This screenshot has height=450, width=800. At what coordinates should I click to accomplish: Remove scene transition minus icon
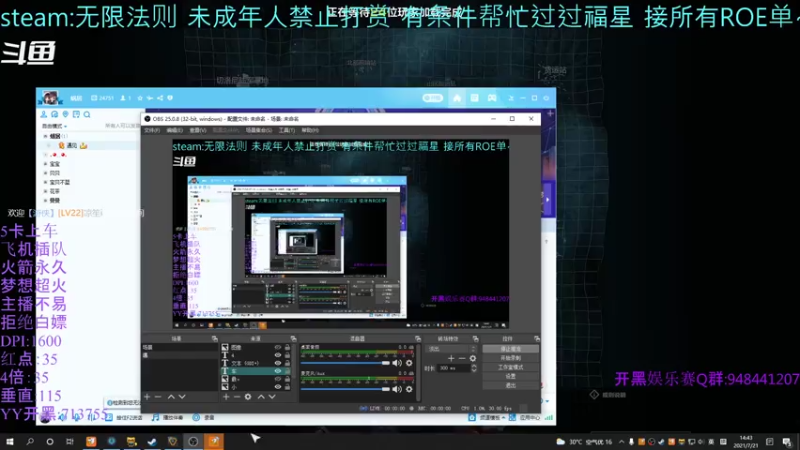tap(462, 358)
